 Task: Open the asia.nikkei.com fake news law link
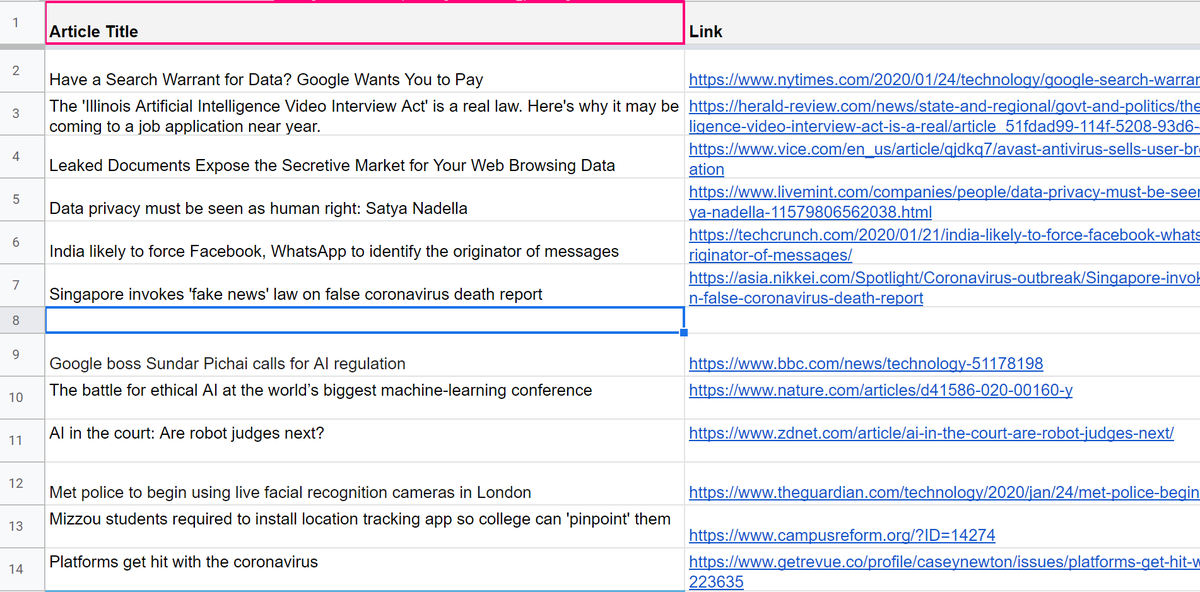coord(940,285)
